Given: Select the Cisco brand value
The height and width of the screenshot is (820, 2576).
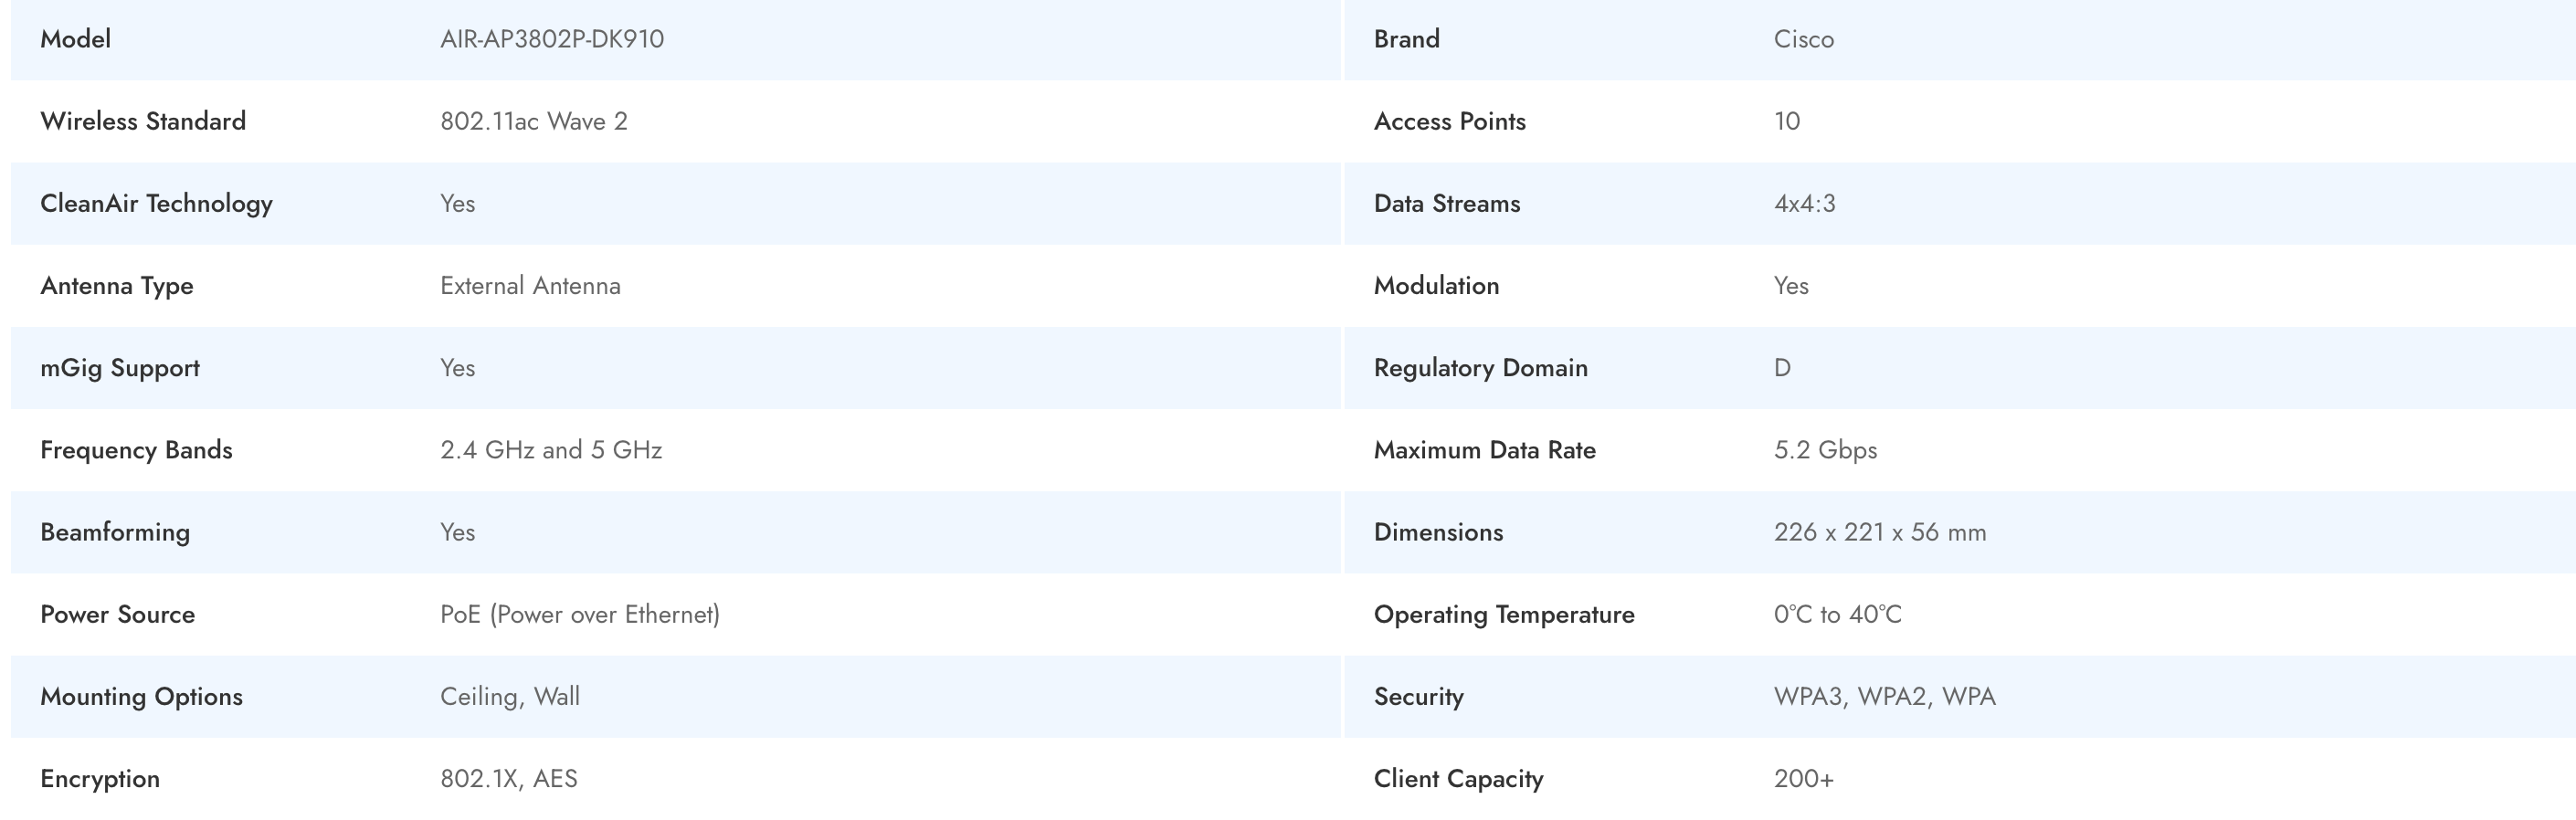Looking at the screenshot, I should point(1803,39).
